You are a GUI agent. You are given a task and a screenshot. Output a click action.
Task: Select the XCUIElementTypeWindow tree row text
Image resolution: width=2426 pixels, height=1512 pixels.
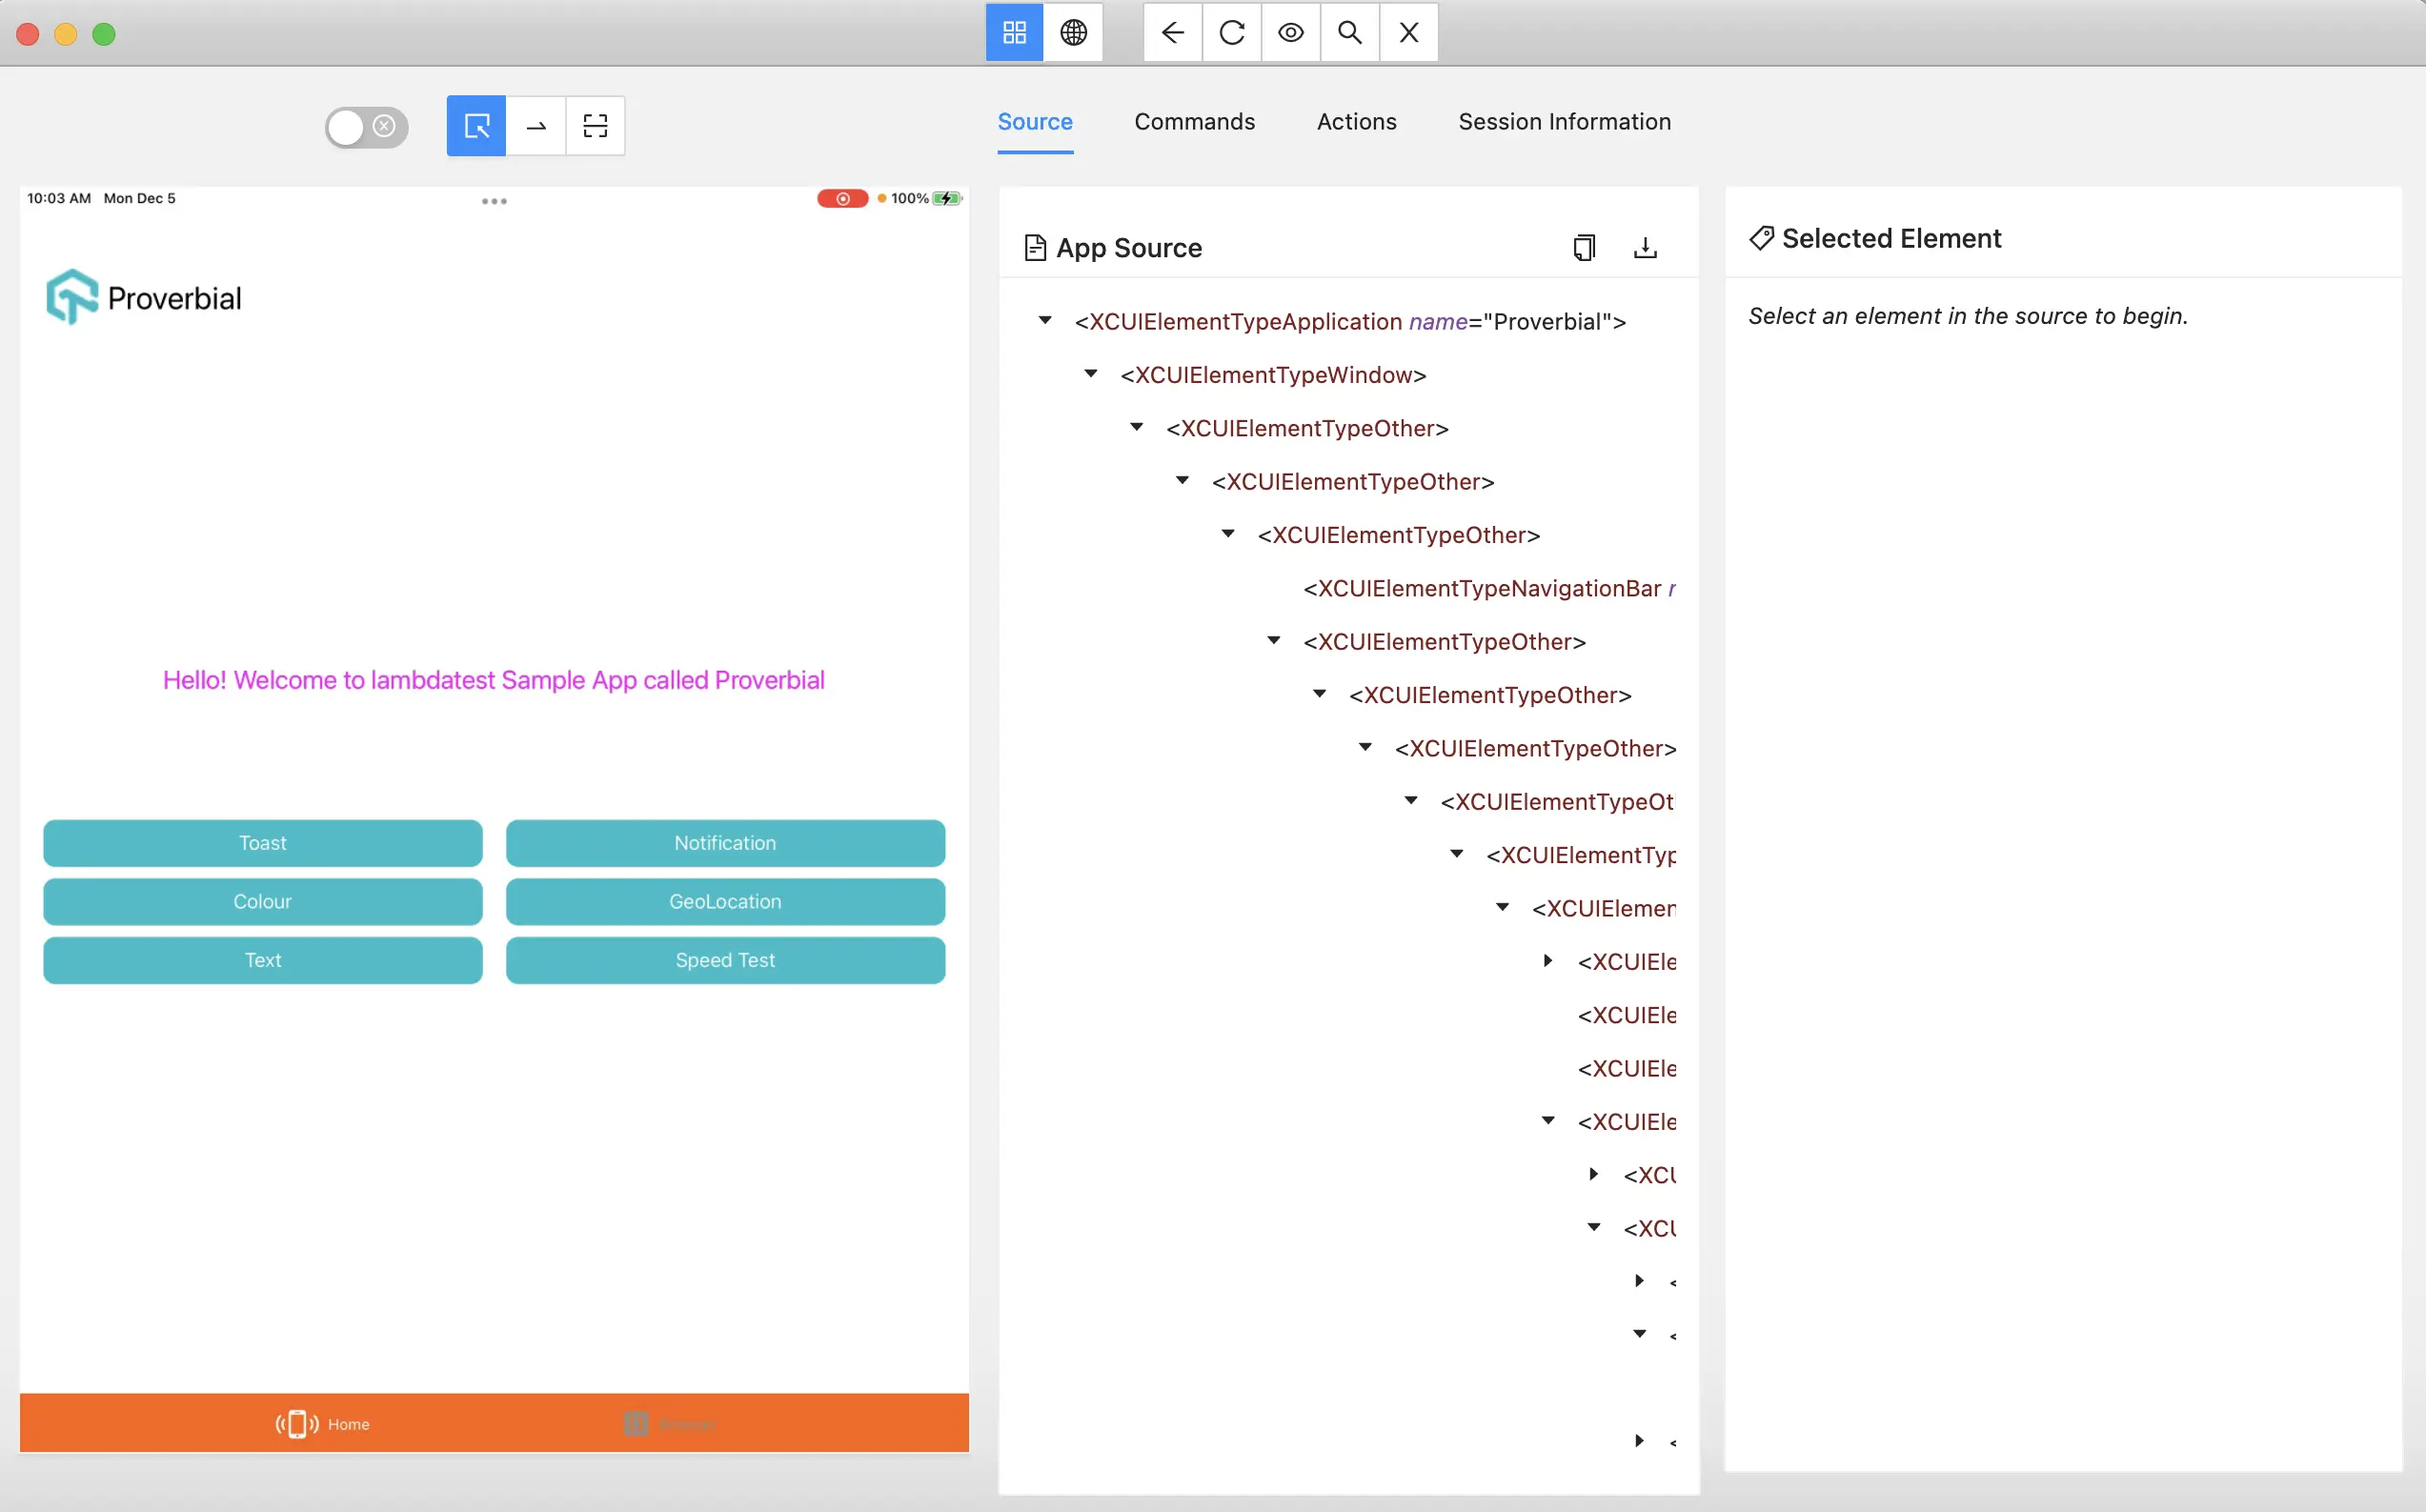(x=1273, y=375)
